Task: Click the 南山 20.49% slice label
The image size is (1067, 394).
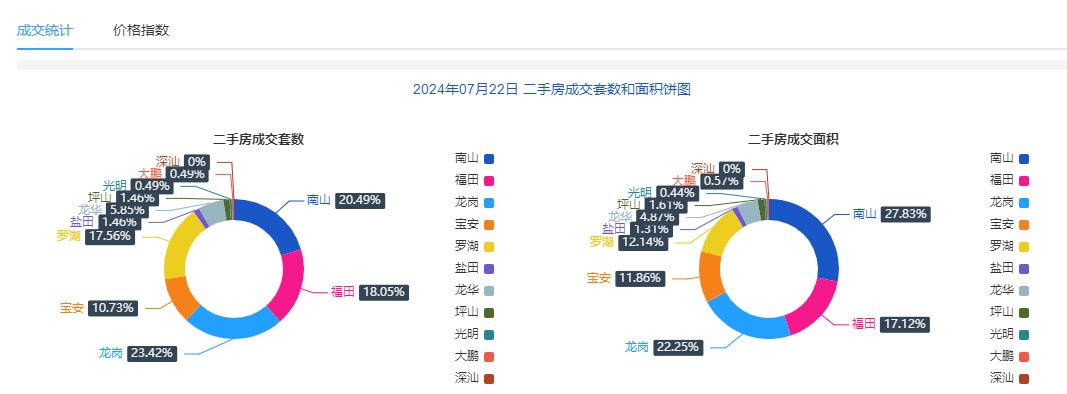Action: pos(346,200)
